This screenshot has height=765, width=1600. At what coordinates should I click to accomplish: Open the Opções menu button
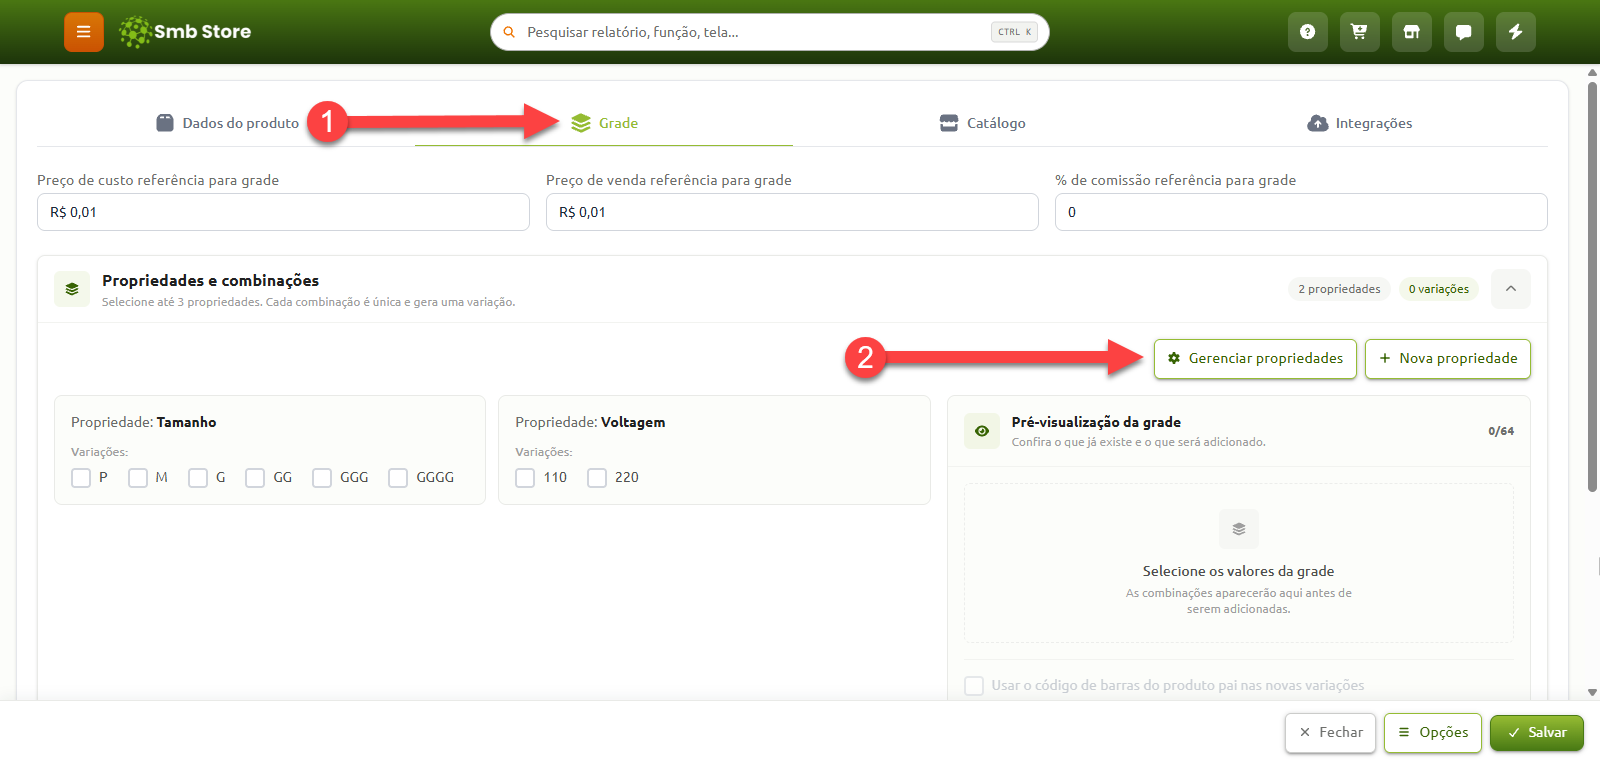tap(1433, 733)
